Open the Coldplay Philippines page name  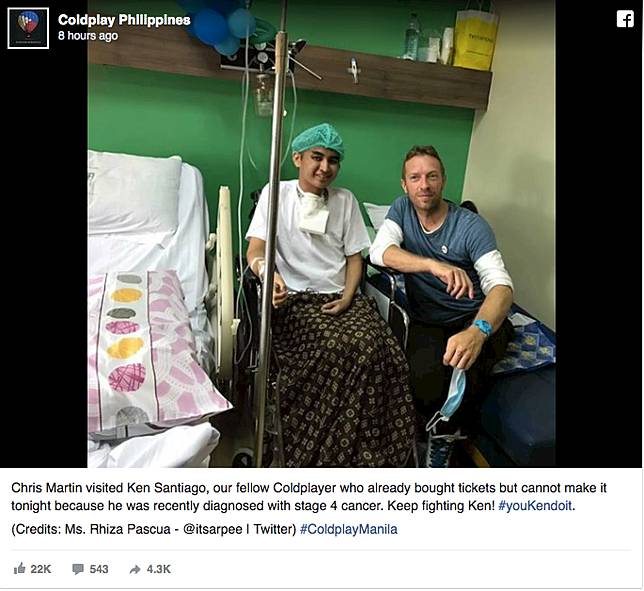coord(124,20)
